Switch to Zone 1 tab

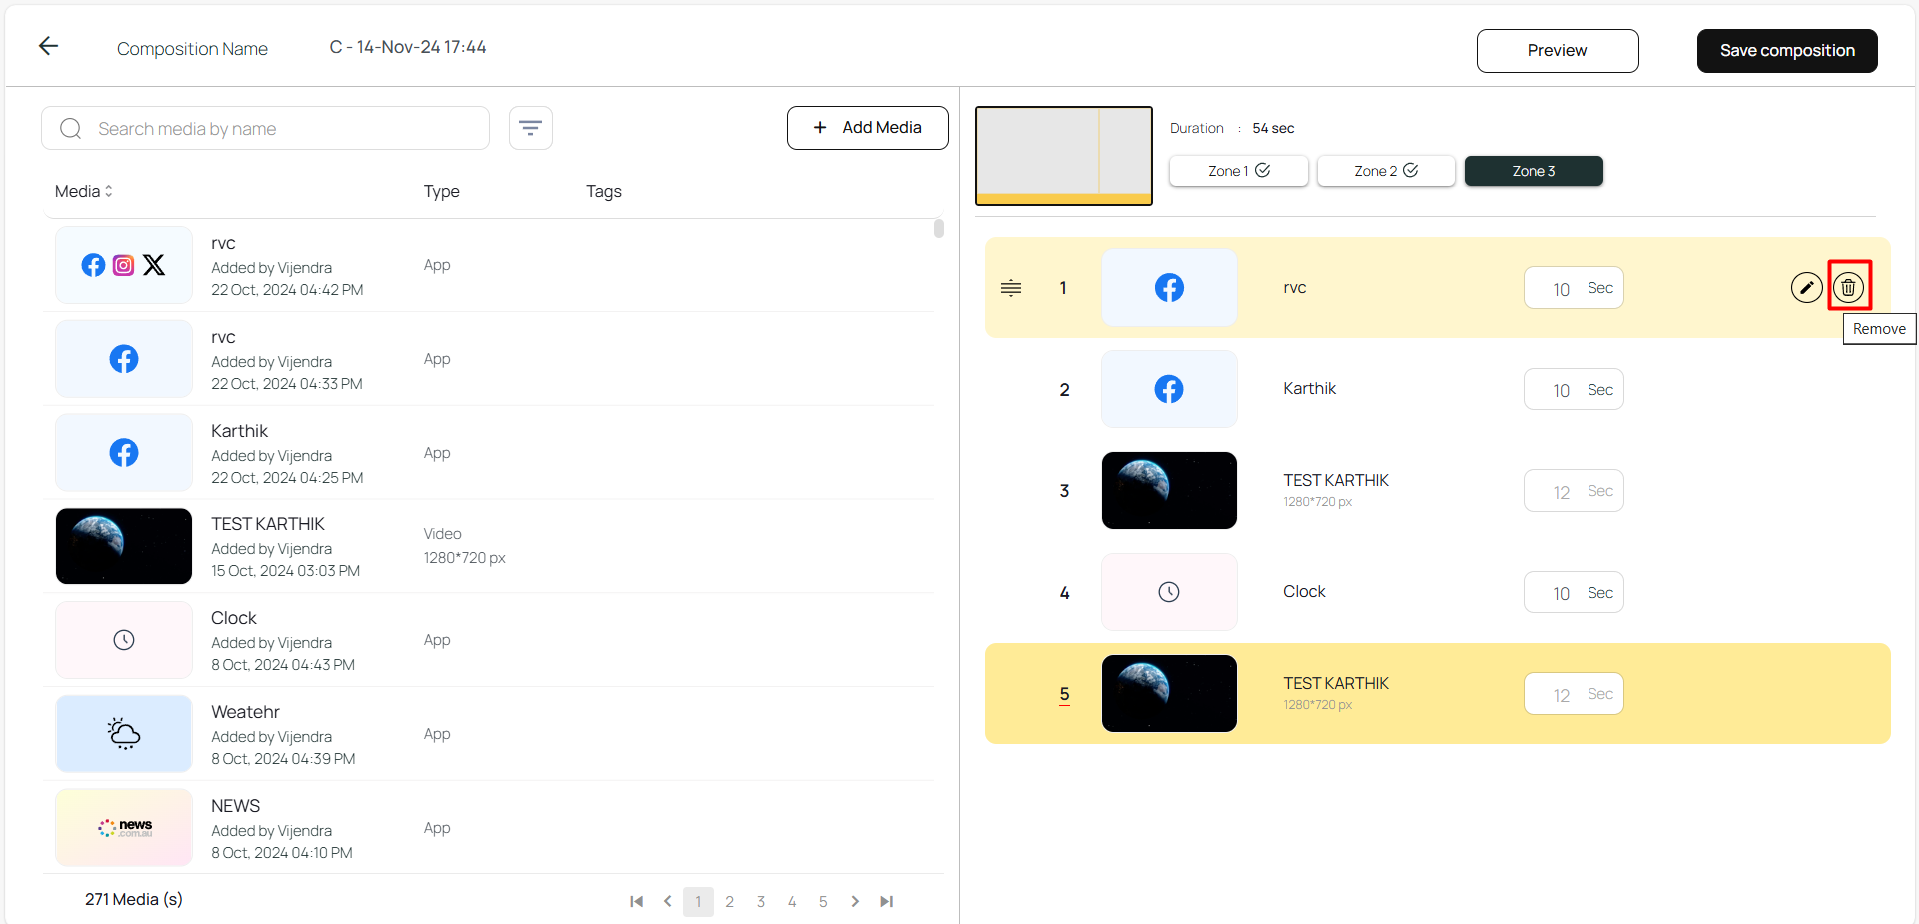coord(1238,171)
